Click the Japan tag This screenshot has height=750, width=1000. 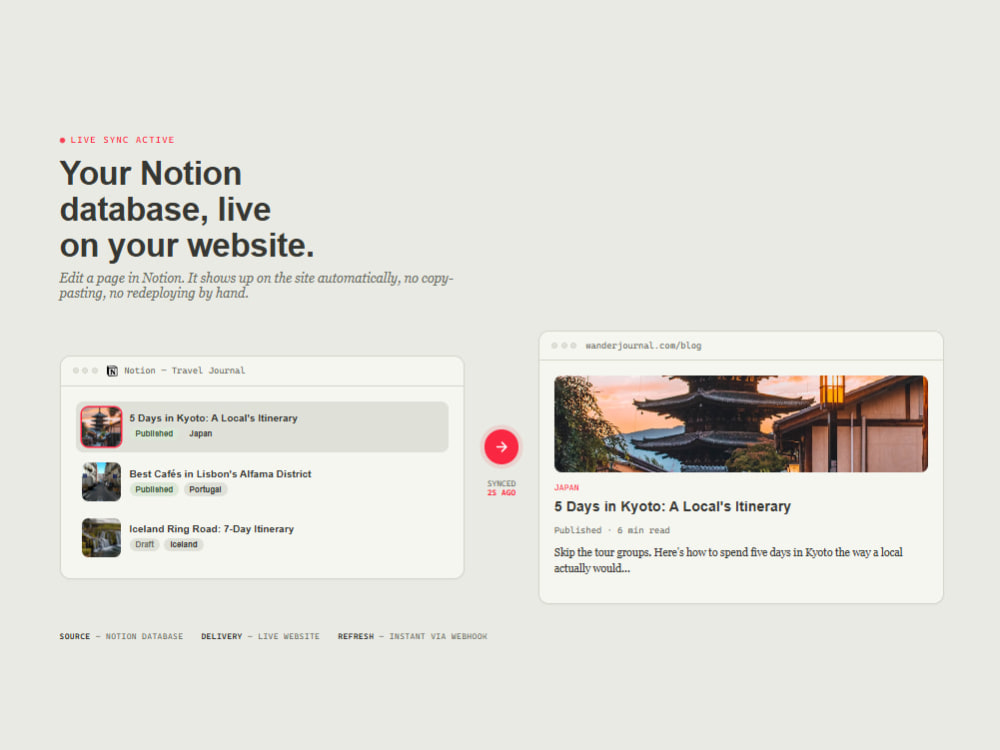pyautogui.click(x=200, y=434)
